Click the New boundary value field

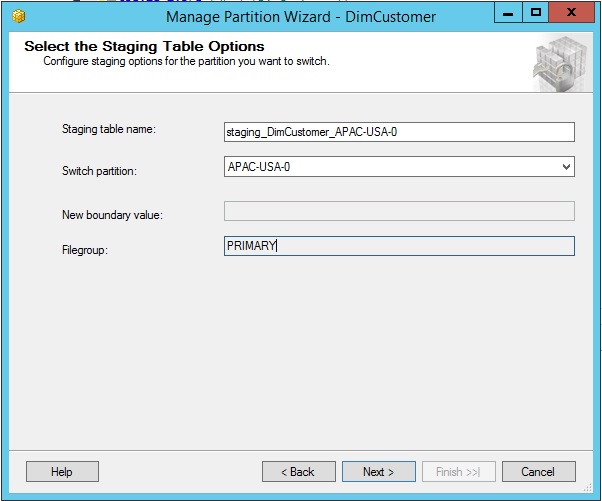399,211
